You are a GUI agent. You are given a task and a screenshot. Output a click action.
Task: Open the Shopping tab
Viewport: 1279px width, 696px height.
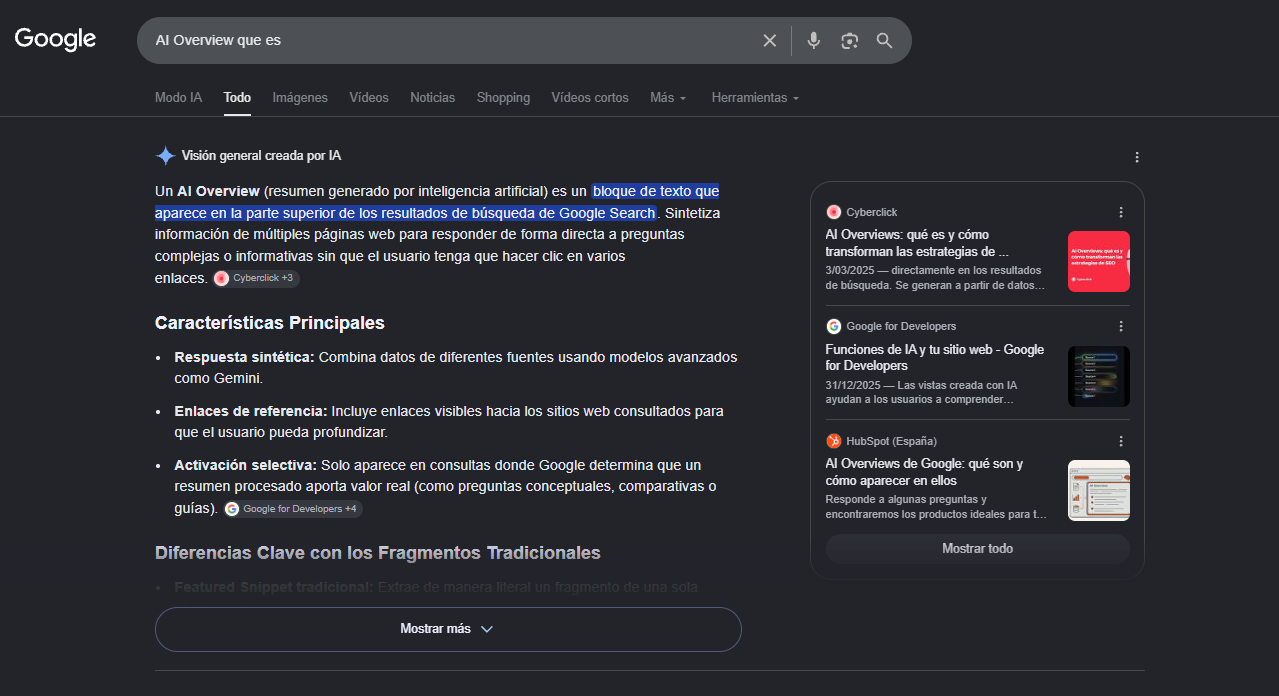503,98
